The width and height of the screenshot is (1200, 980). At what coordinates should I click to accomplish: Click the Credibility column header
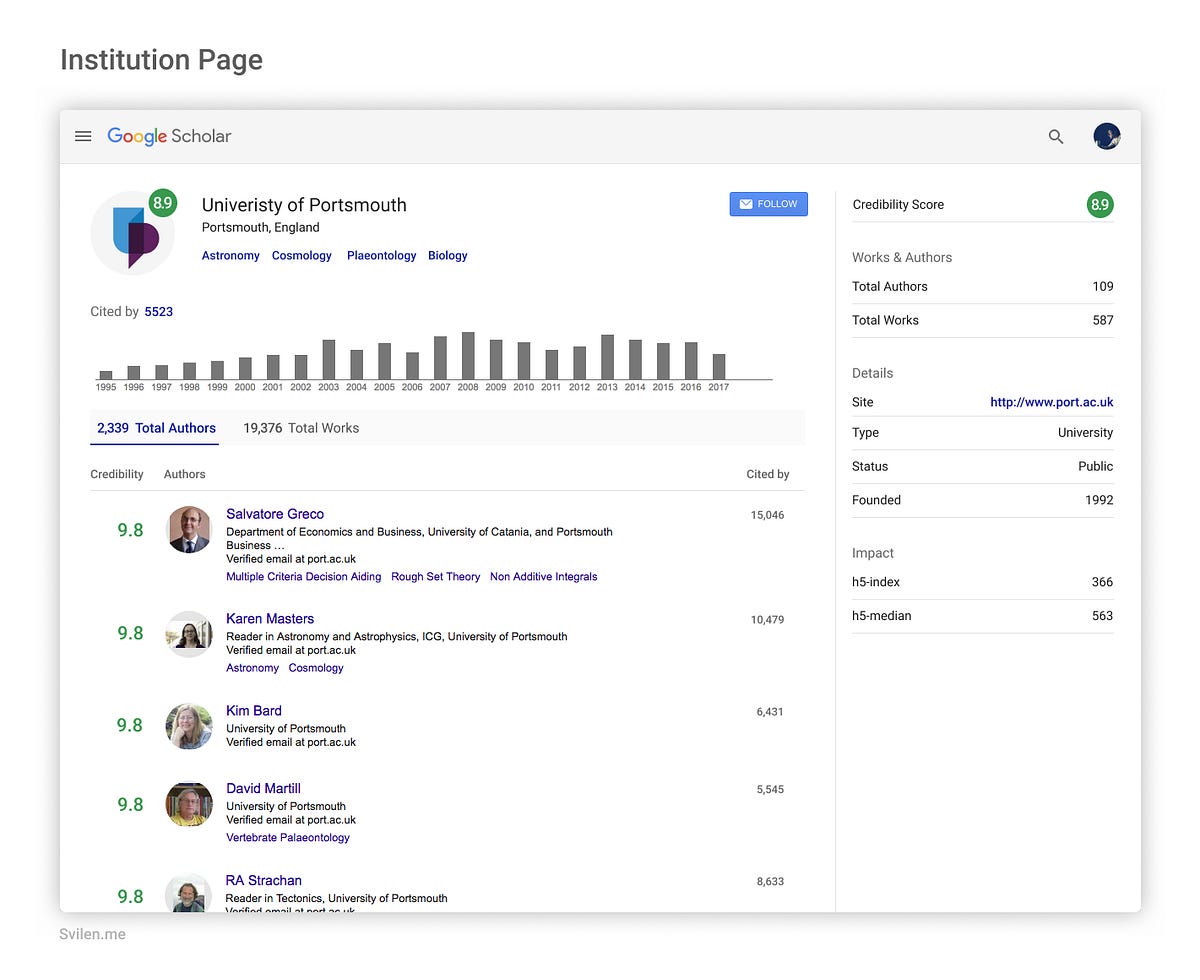click(x=117, y=474)
